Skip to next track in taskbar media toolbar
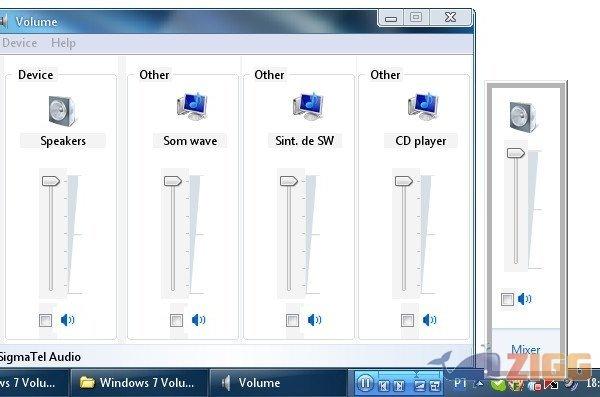 (399, 386)
